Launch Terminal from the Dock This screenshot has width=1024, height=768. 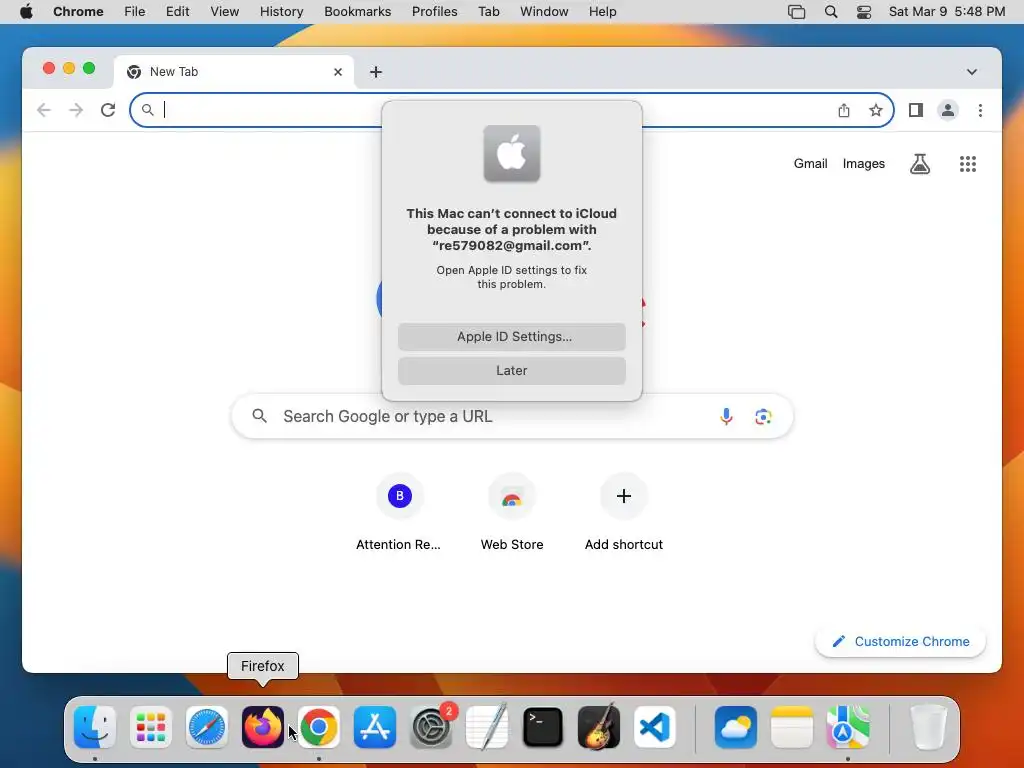click(543, 727)
